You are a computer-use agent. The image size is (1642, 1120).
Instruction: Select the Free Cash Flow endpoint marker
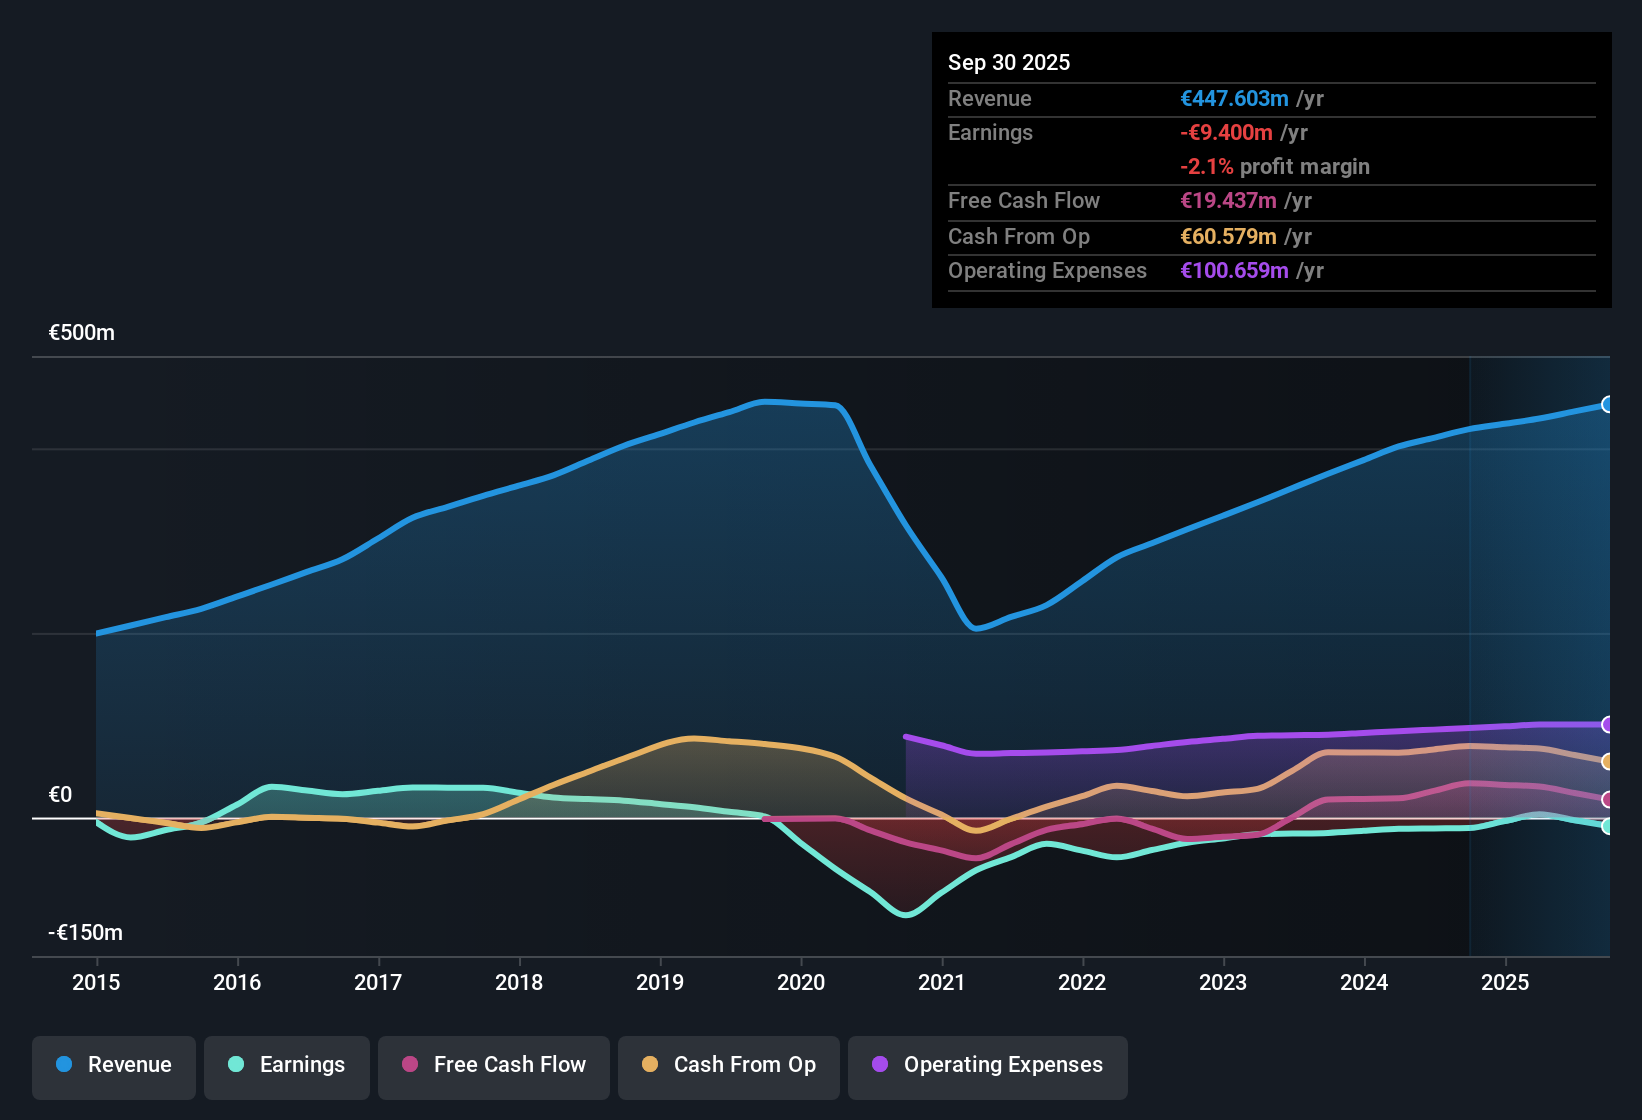(1607, 800)
